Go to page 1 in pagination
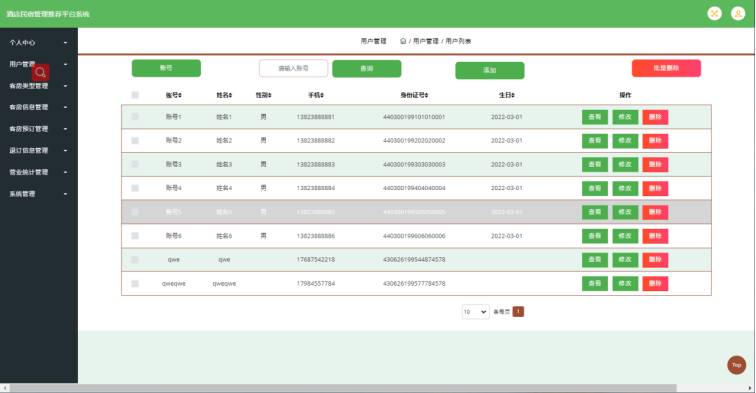The image size is (756, 393). (x=518, y=312)
